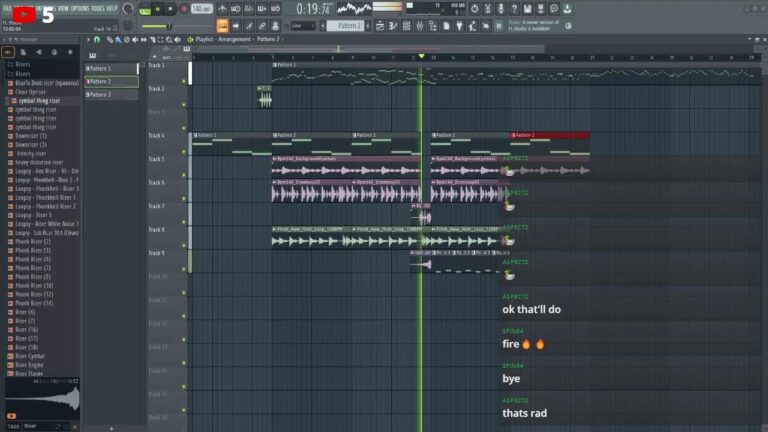
Task: Select the playlist mute tool icon
Action: [135, 40]
